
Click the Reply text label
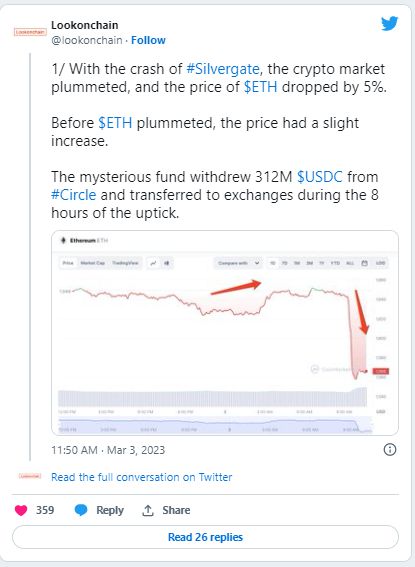(110, 510)
